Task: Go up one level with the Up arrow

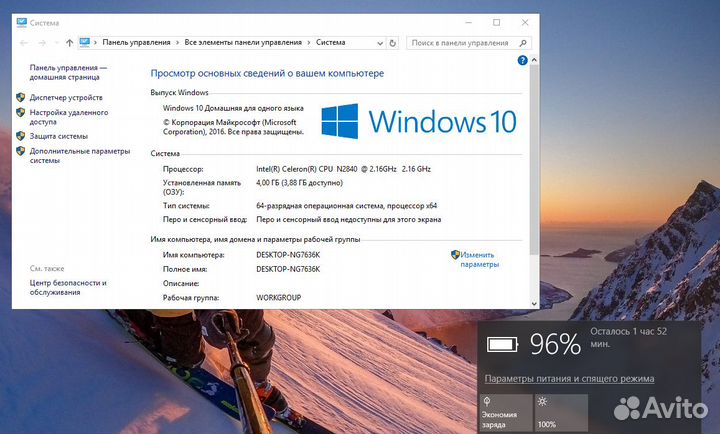Action: click(69, 43)
